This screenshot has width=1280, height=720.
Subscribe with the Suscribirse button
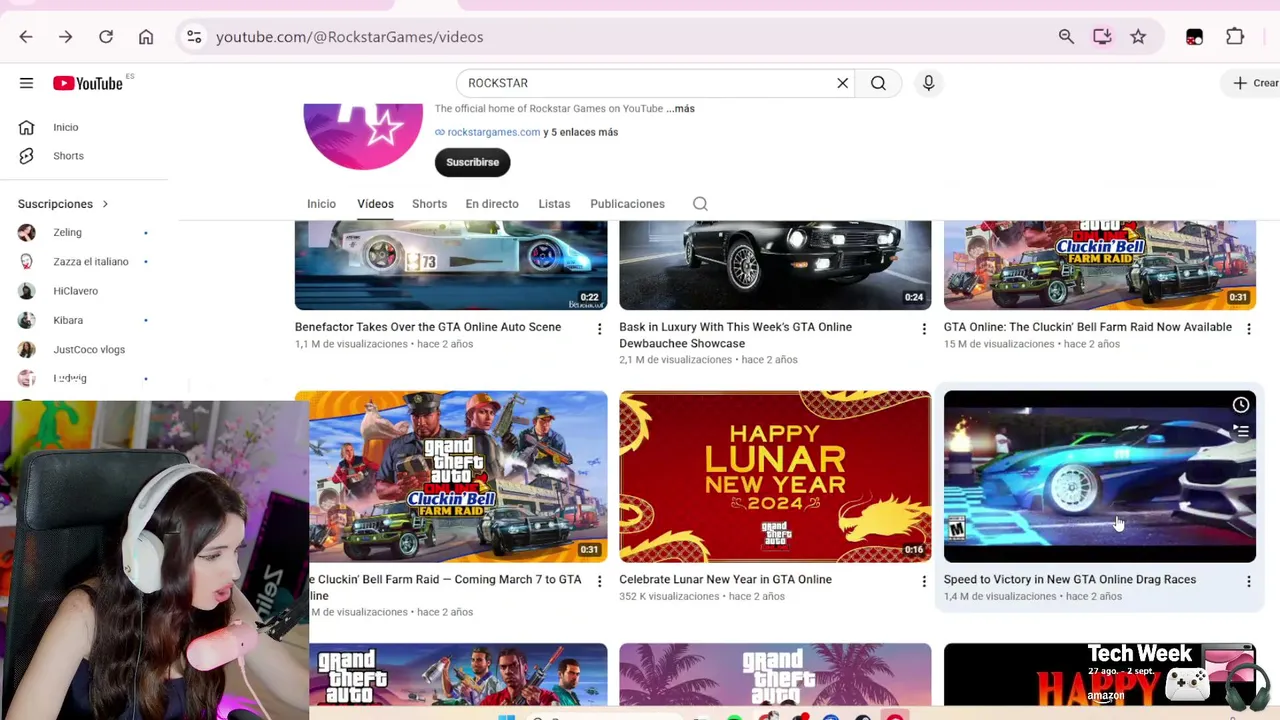click(x=472, y=162)
